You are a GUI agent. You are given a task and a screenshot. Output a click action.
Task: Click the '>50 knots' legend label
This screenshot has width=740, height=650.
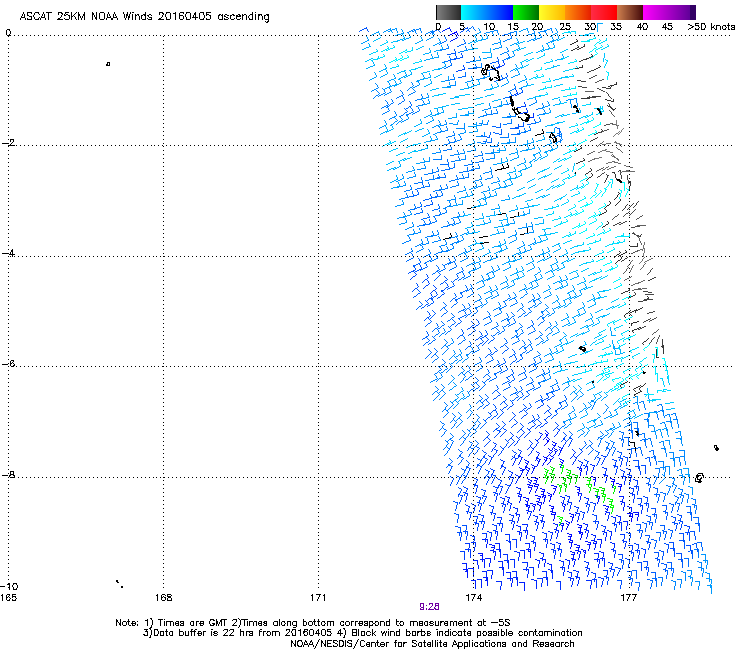click(711, 27)
